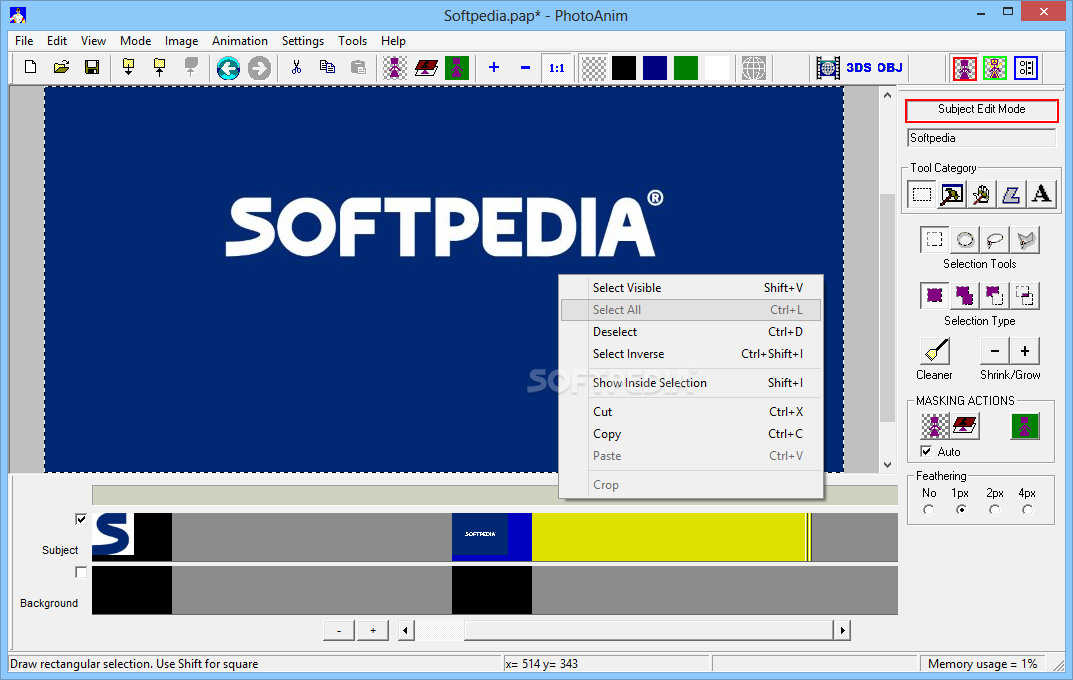Screen dimensions: 1073x680
Task: Choose the lasso selection tool
Action: (x=995, y=239)
